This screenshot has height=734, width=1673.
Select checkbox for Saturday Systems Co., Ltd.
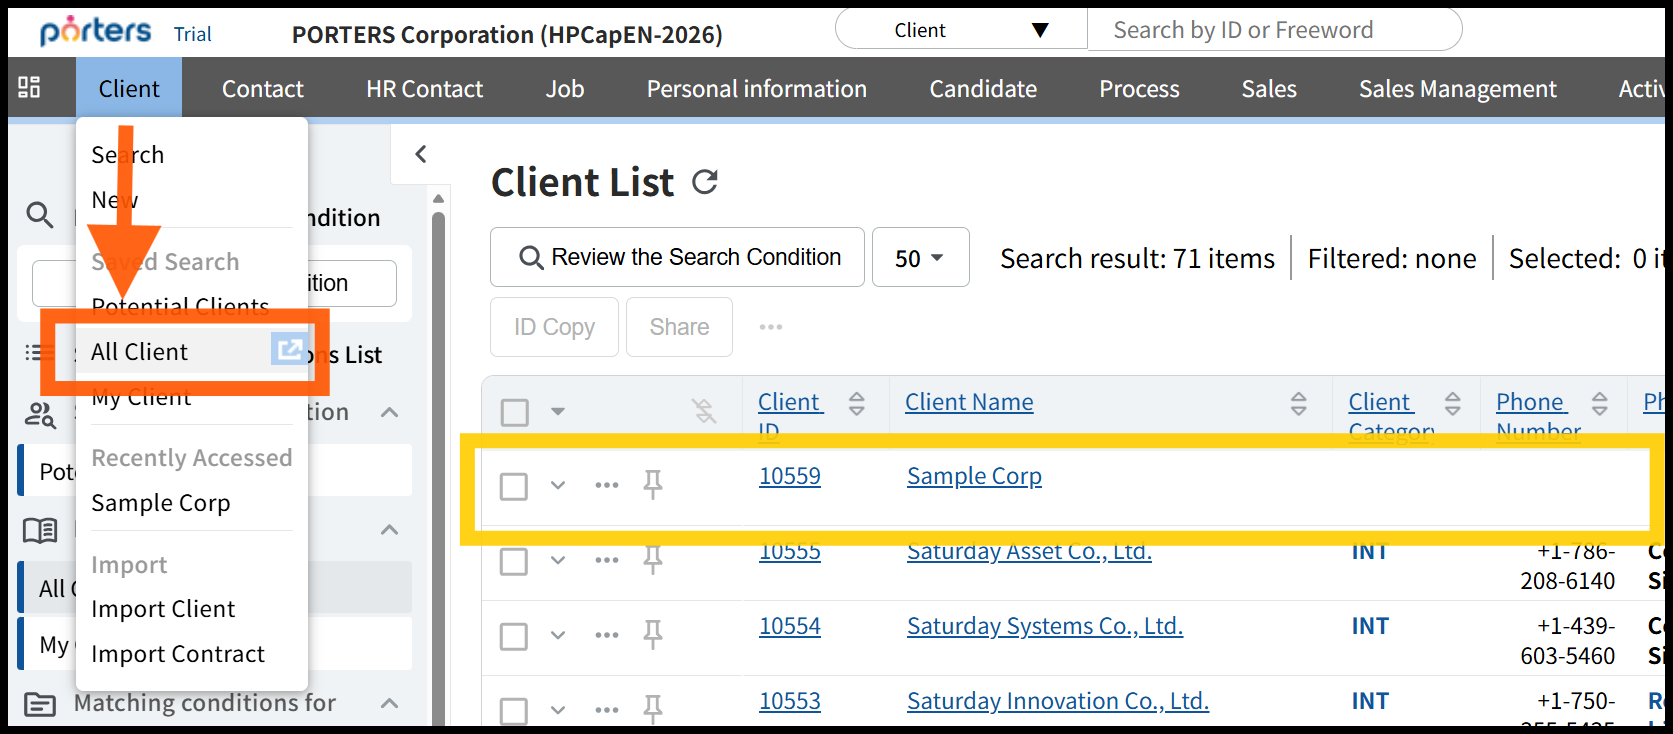(x=514, y=636)
